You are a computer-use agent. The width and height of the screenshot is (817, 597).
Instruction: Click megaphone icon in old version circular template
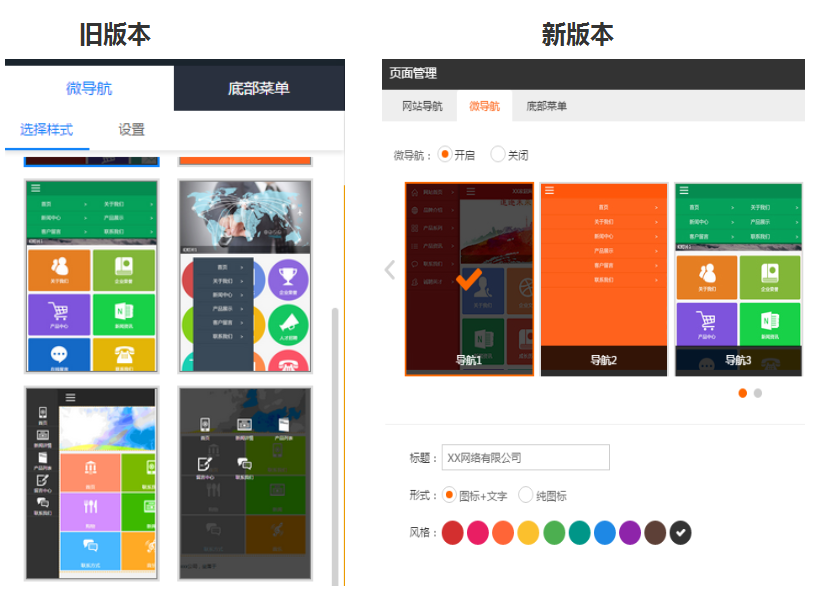(x=288, y=322)
